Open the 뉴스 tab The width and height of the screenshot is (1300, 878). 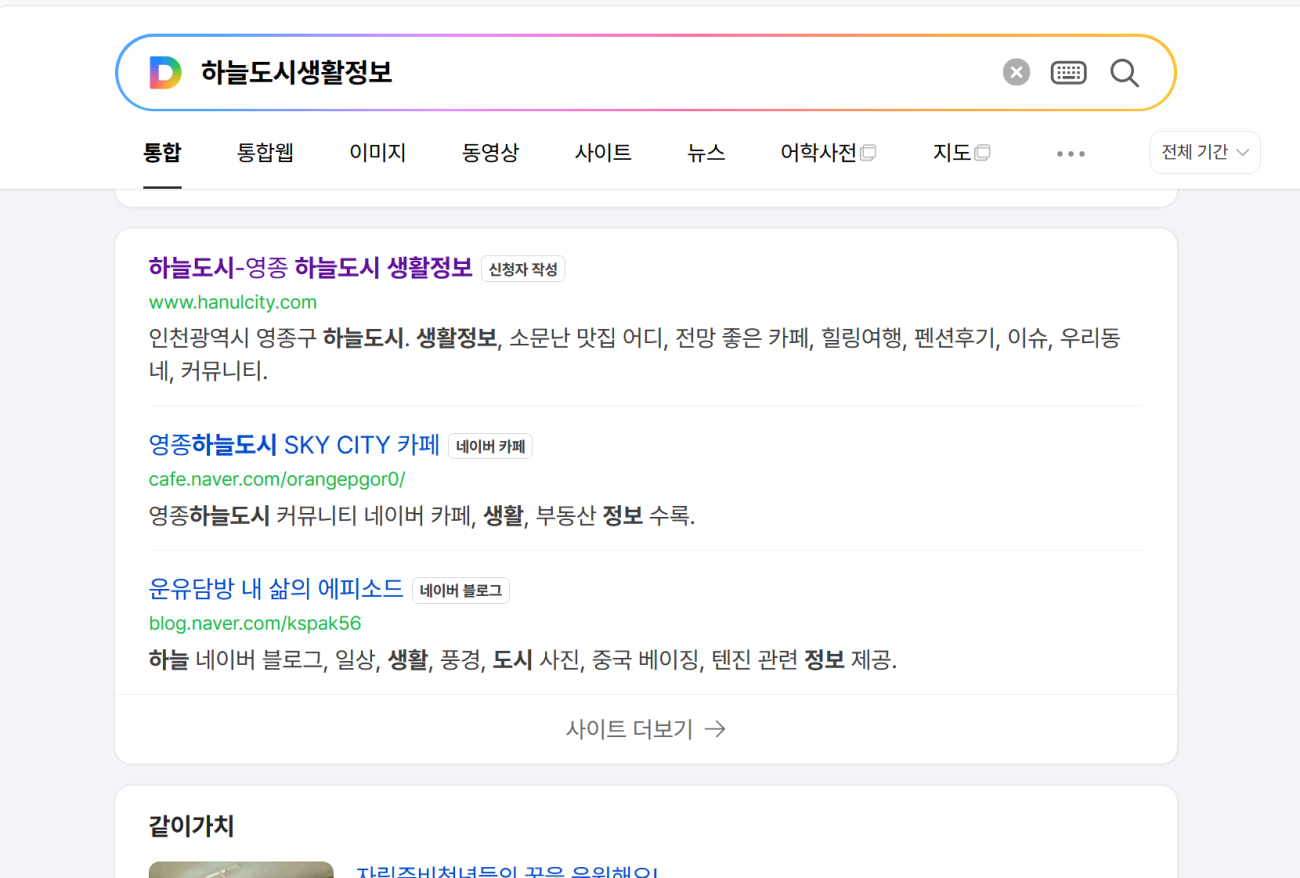point(706,153)
